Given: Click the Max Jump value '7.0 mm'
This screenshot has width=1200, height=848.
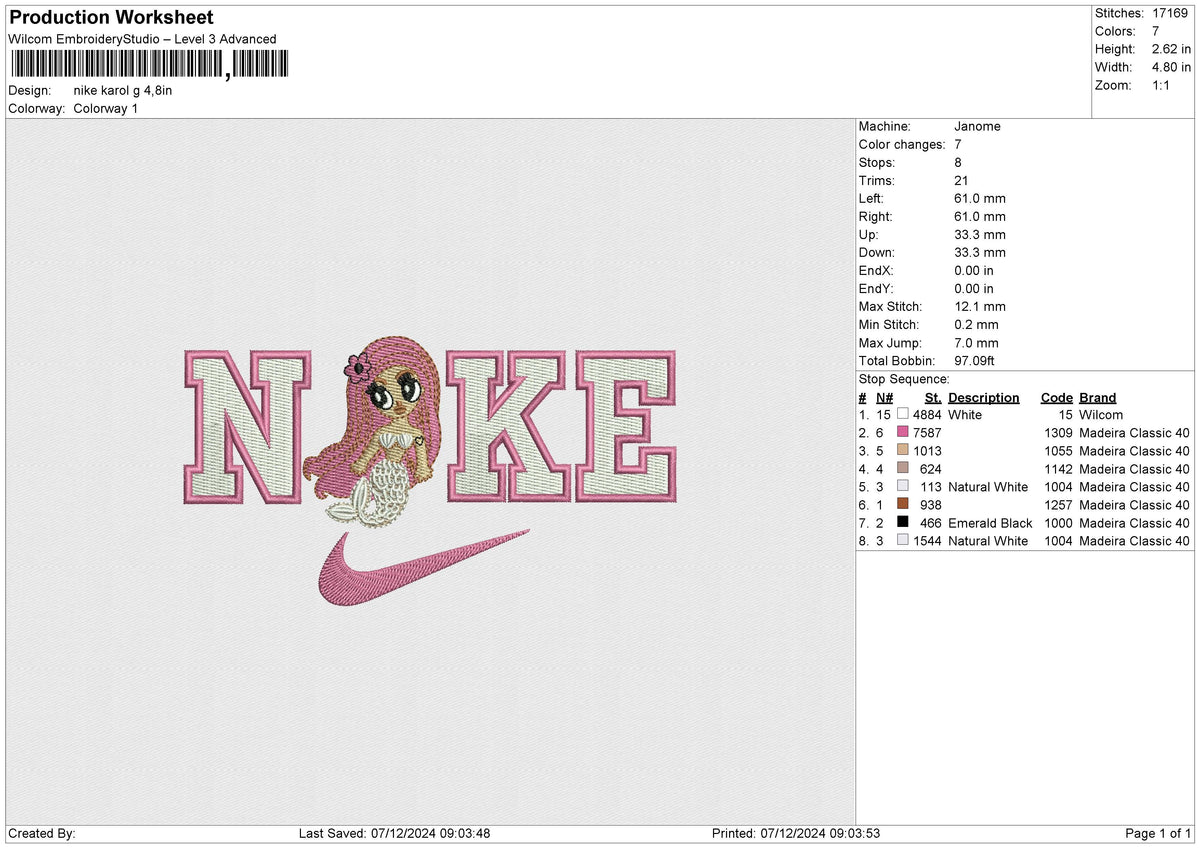Looking at the screenshot, I should click(x=977, y=342).
